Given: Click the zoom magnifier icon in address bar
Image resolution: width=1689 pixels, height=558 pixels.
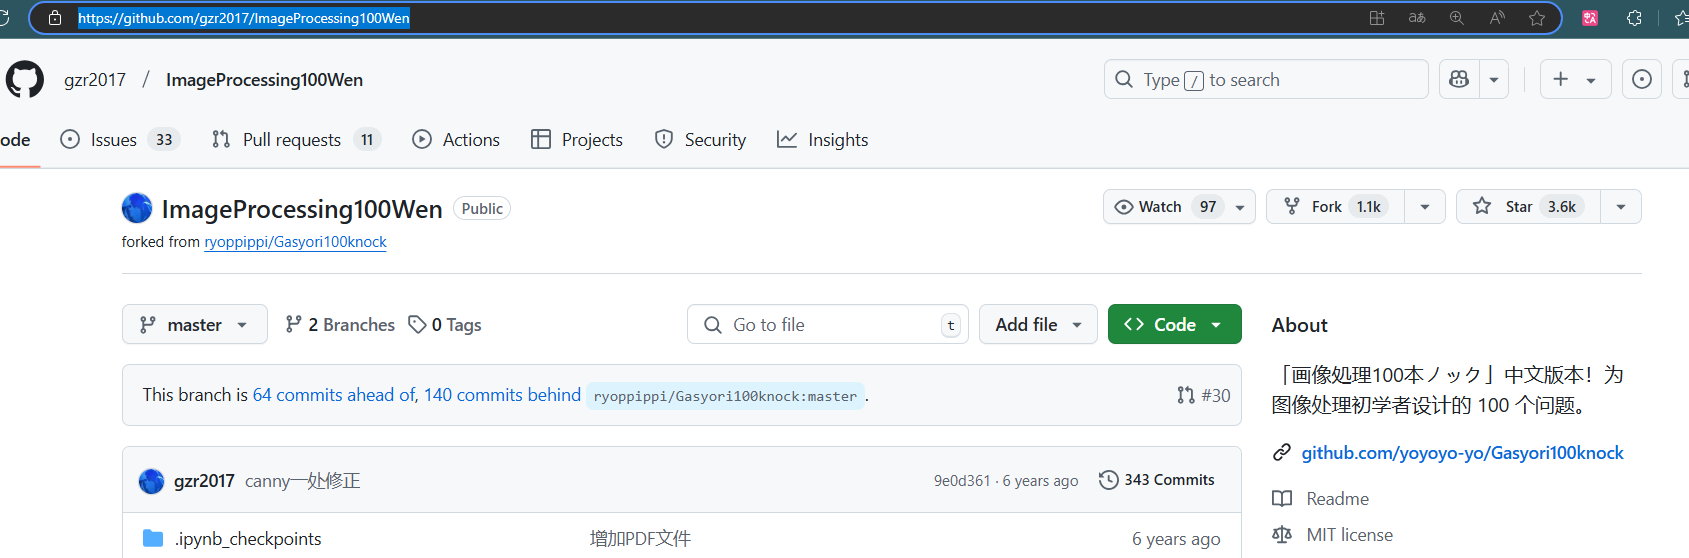Looking at the screenshot, I should (1457, 18).
